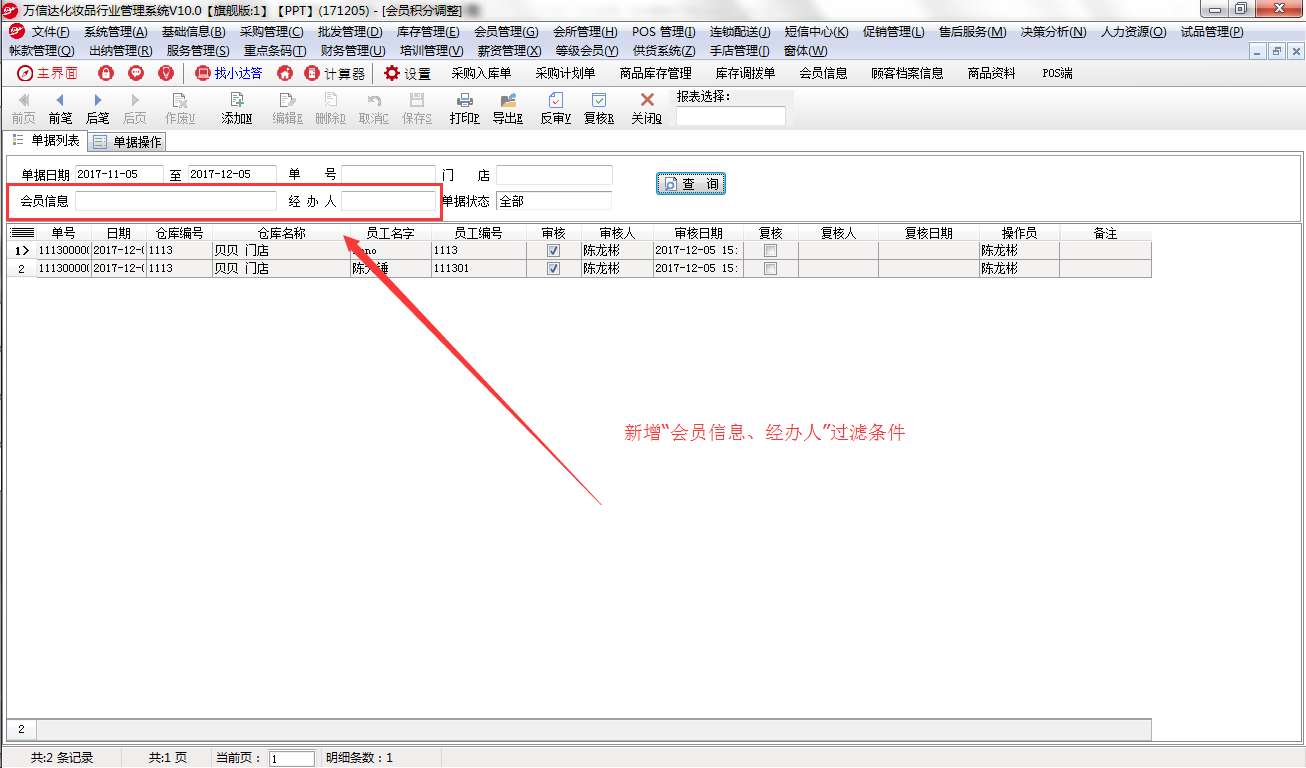1306x768 pixels.
Task: Go to 前笔 previous record
Action: tap(60, 108)
